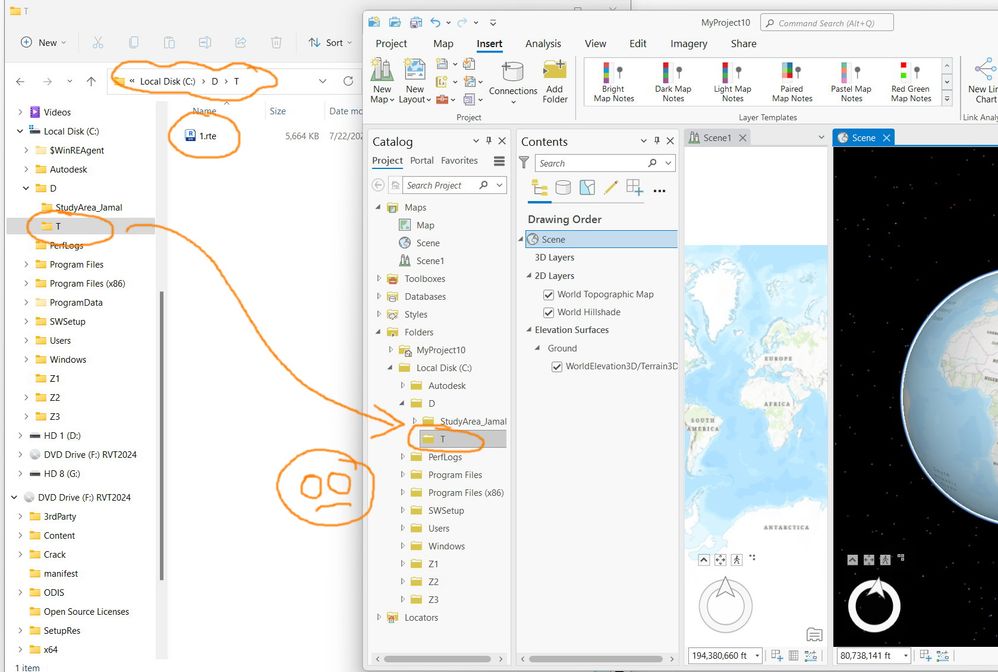Image resolution: width=998 pixels, height=672 pixels.
Task: Collapse the Maps node in Catalog
Action: pos(378,207)
